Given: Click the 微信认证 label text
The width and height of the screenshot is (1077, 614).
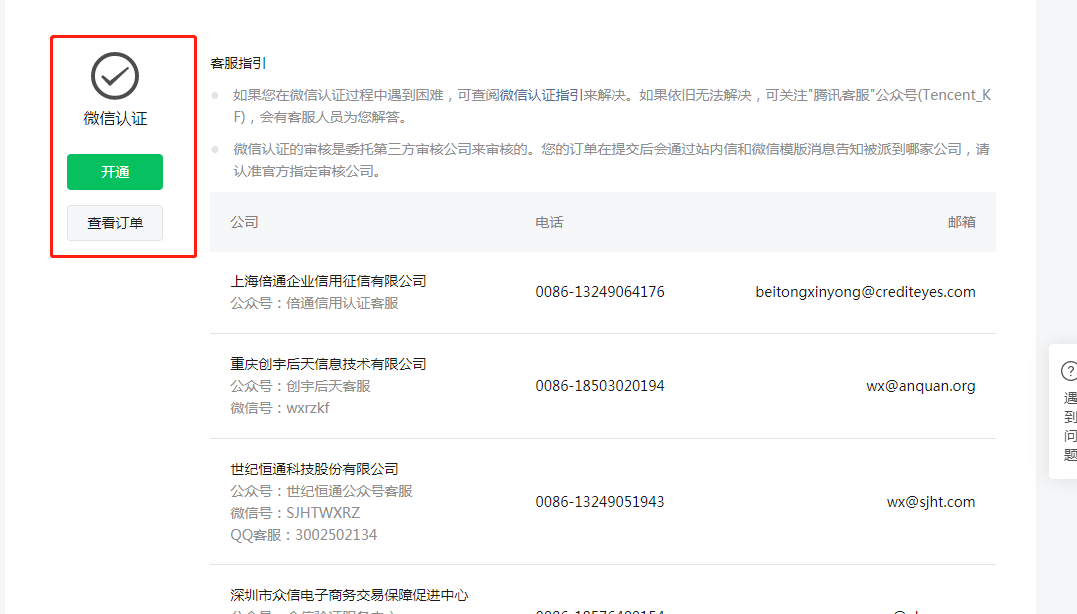Looking at the screenshot, I should [x=115, y=119].
